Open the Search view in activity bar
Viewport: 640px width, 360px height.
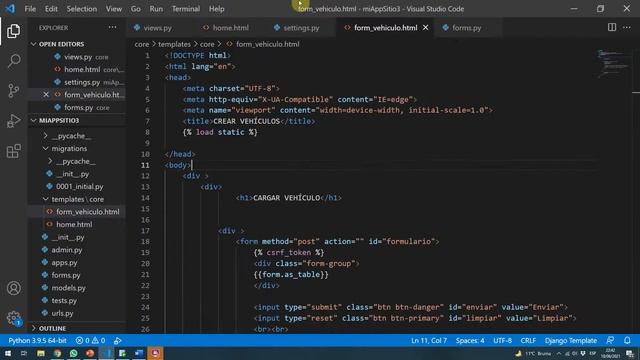coord(13,61)
